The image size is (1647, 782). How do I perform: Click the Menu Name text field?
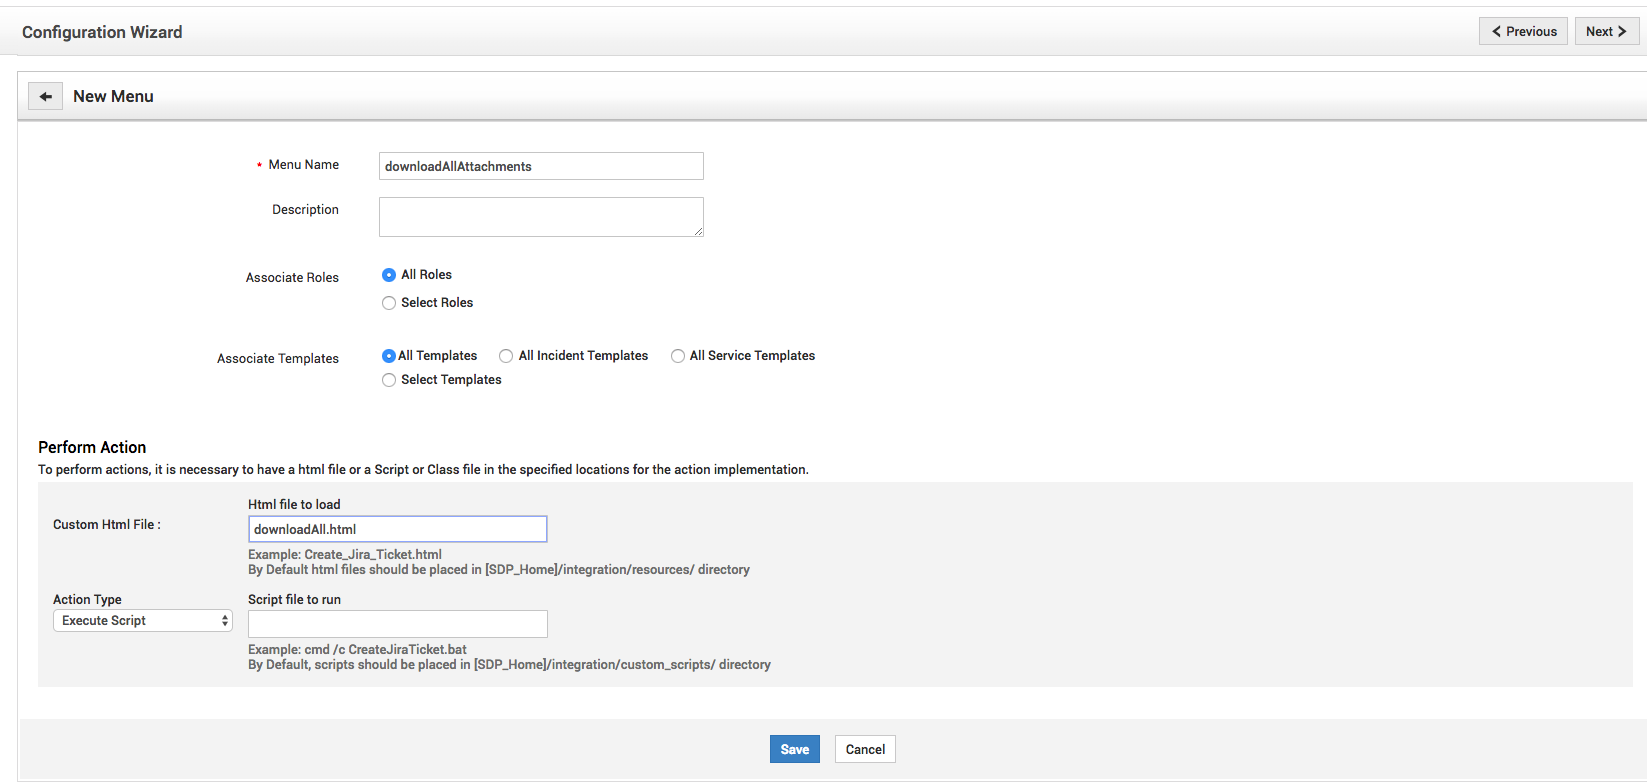(541, 166)
